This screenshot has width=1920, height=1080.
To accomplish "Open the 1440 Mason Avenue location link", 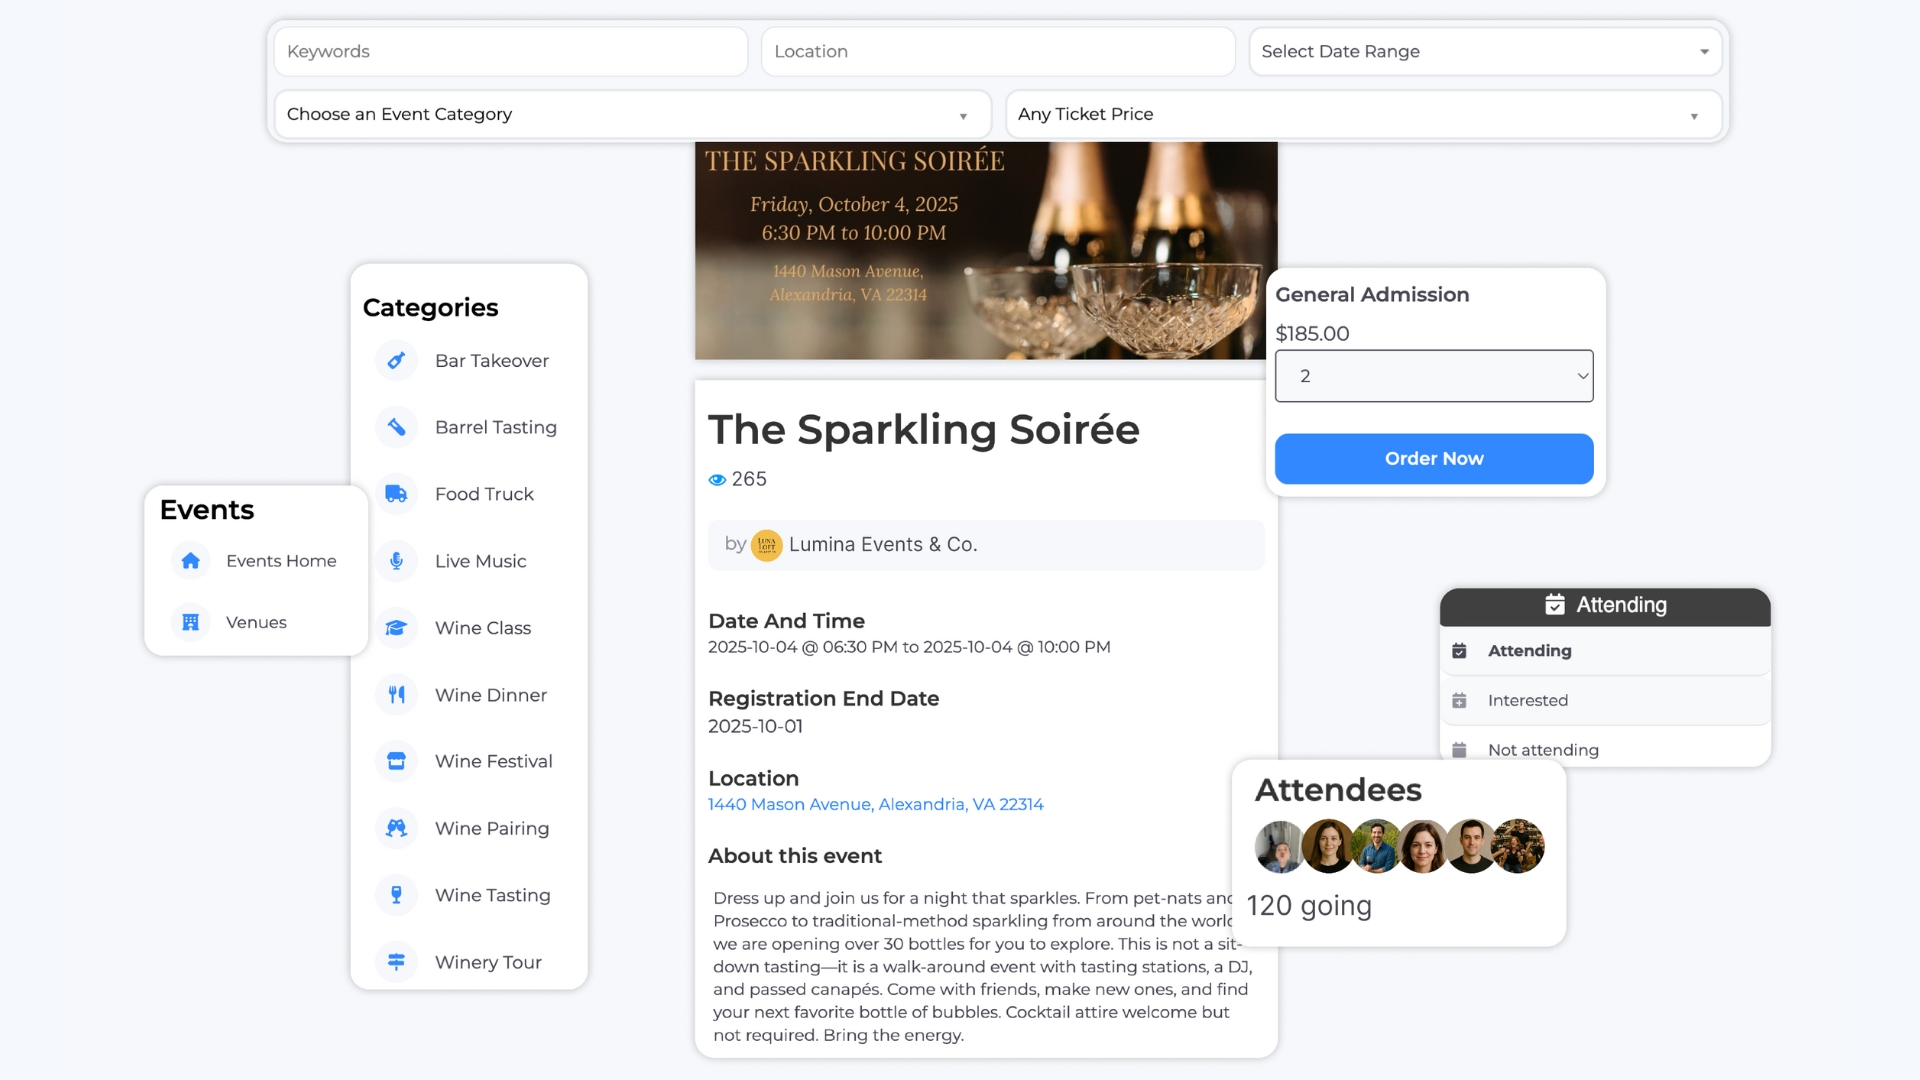I will point(875,805).
